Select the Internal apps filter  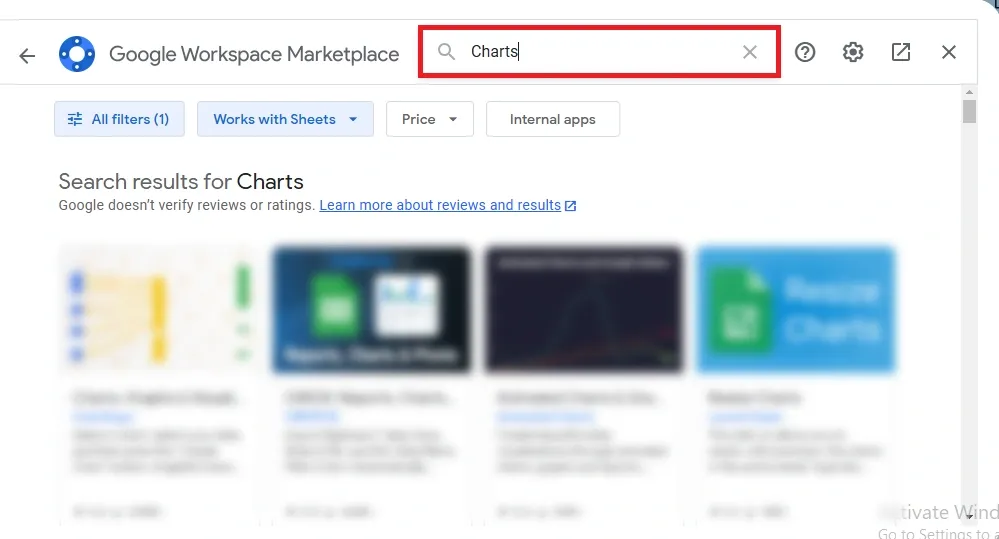click(x=552, y=119)
